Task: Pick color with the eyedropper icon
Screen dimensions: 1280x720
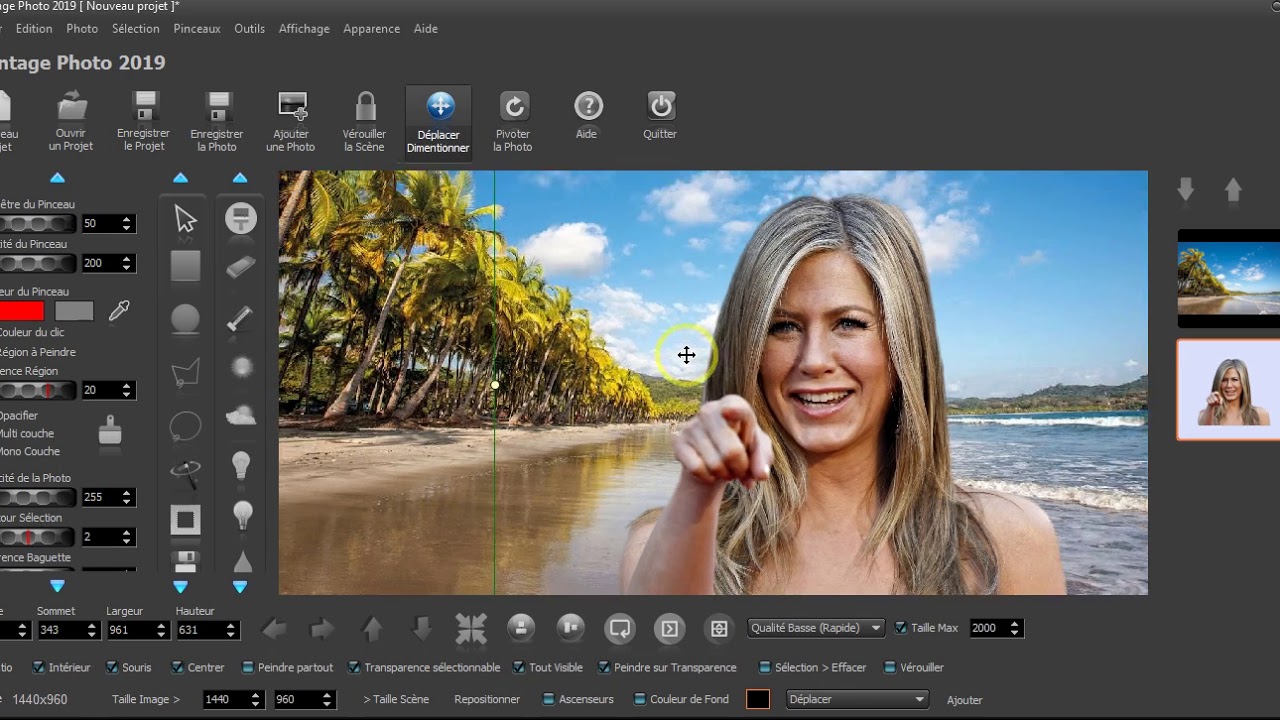Action: pos(119,312)
